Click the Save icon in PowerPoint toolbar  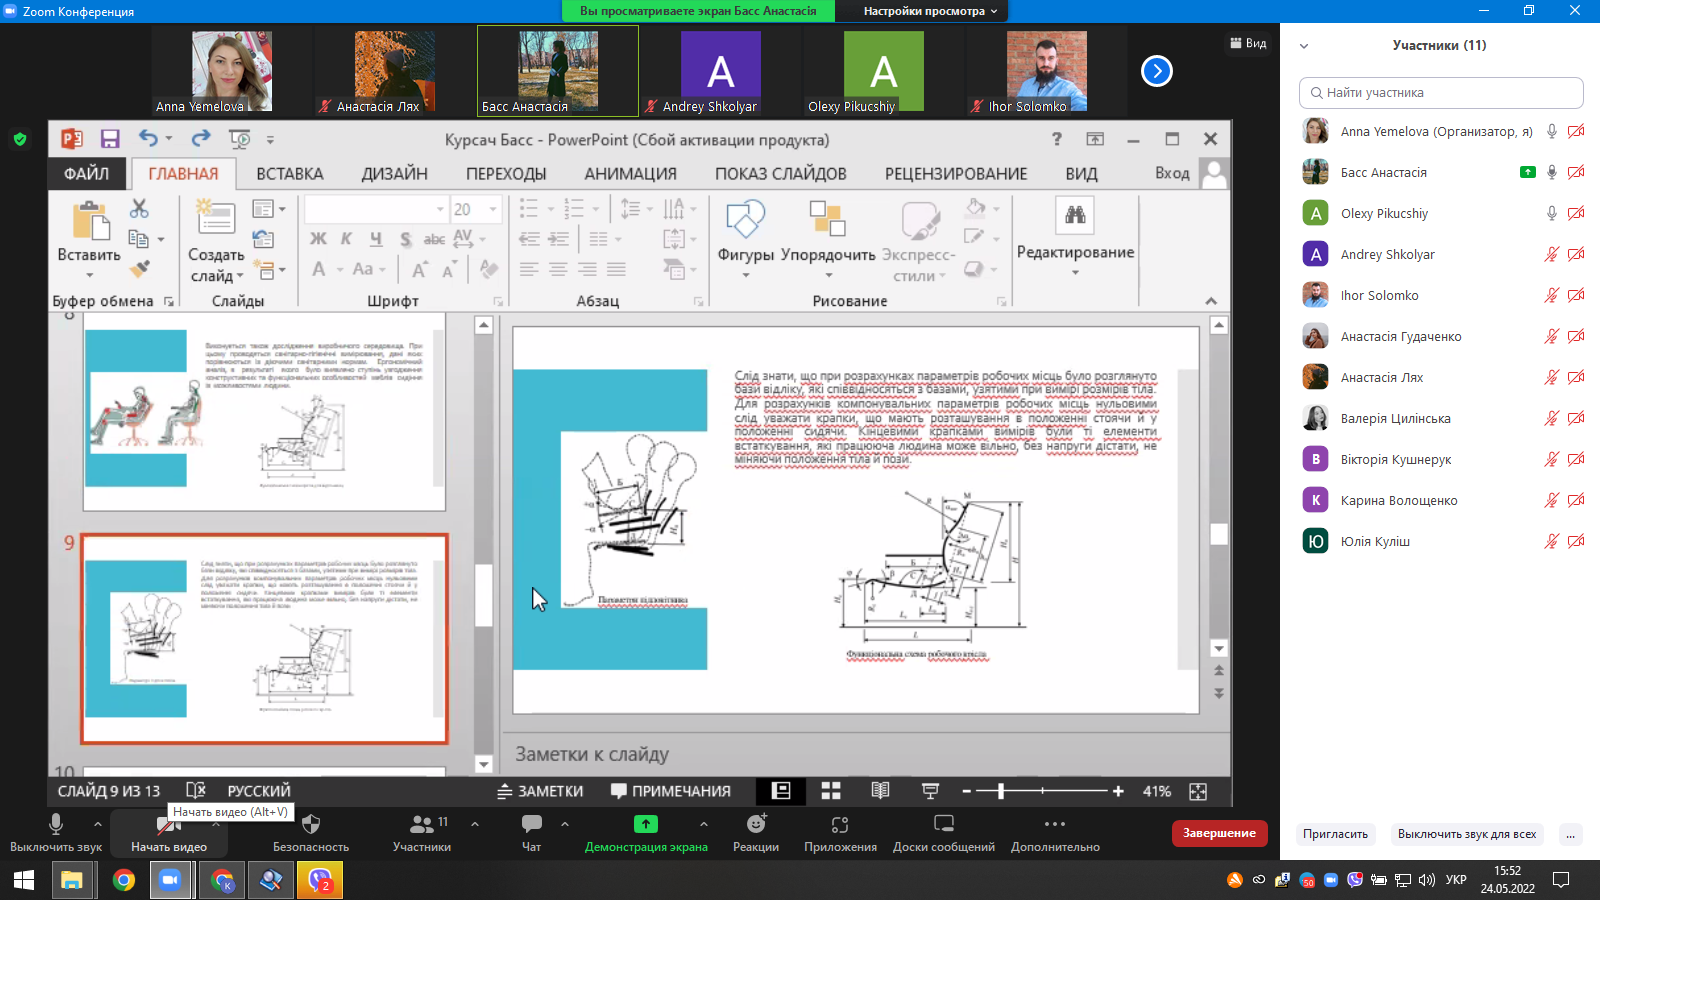[x=110, y=139]
